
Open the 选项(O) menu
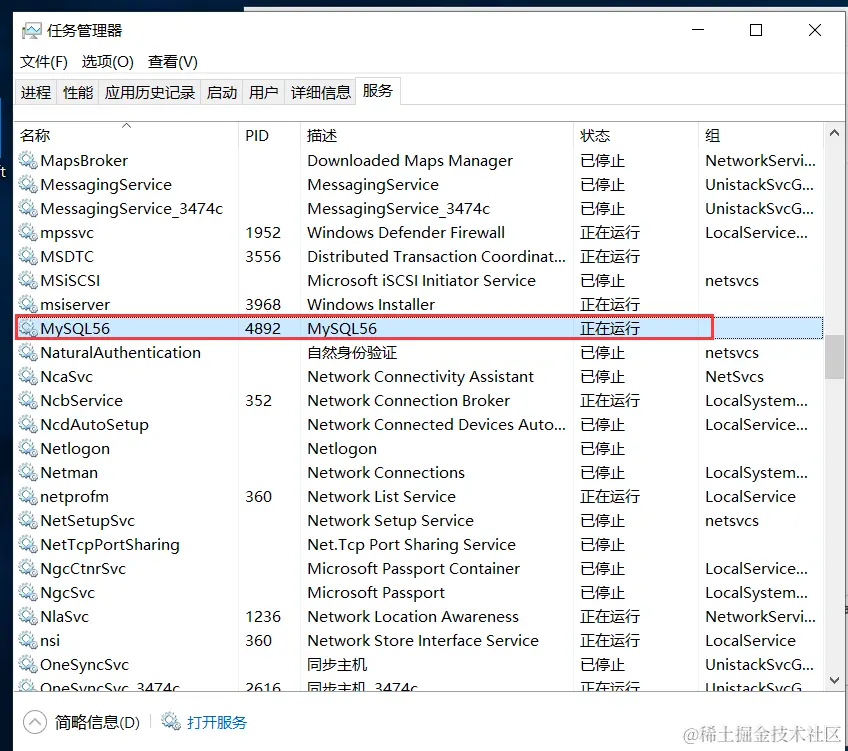point(108,62)
